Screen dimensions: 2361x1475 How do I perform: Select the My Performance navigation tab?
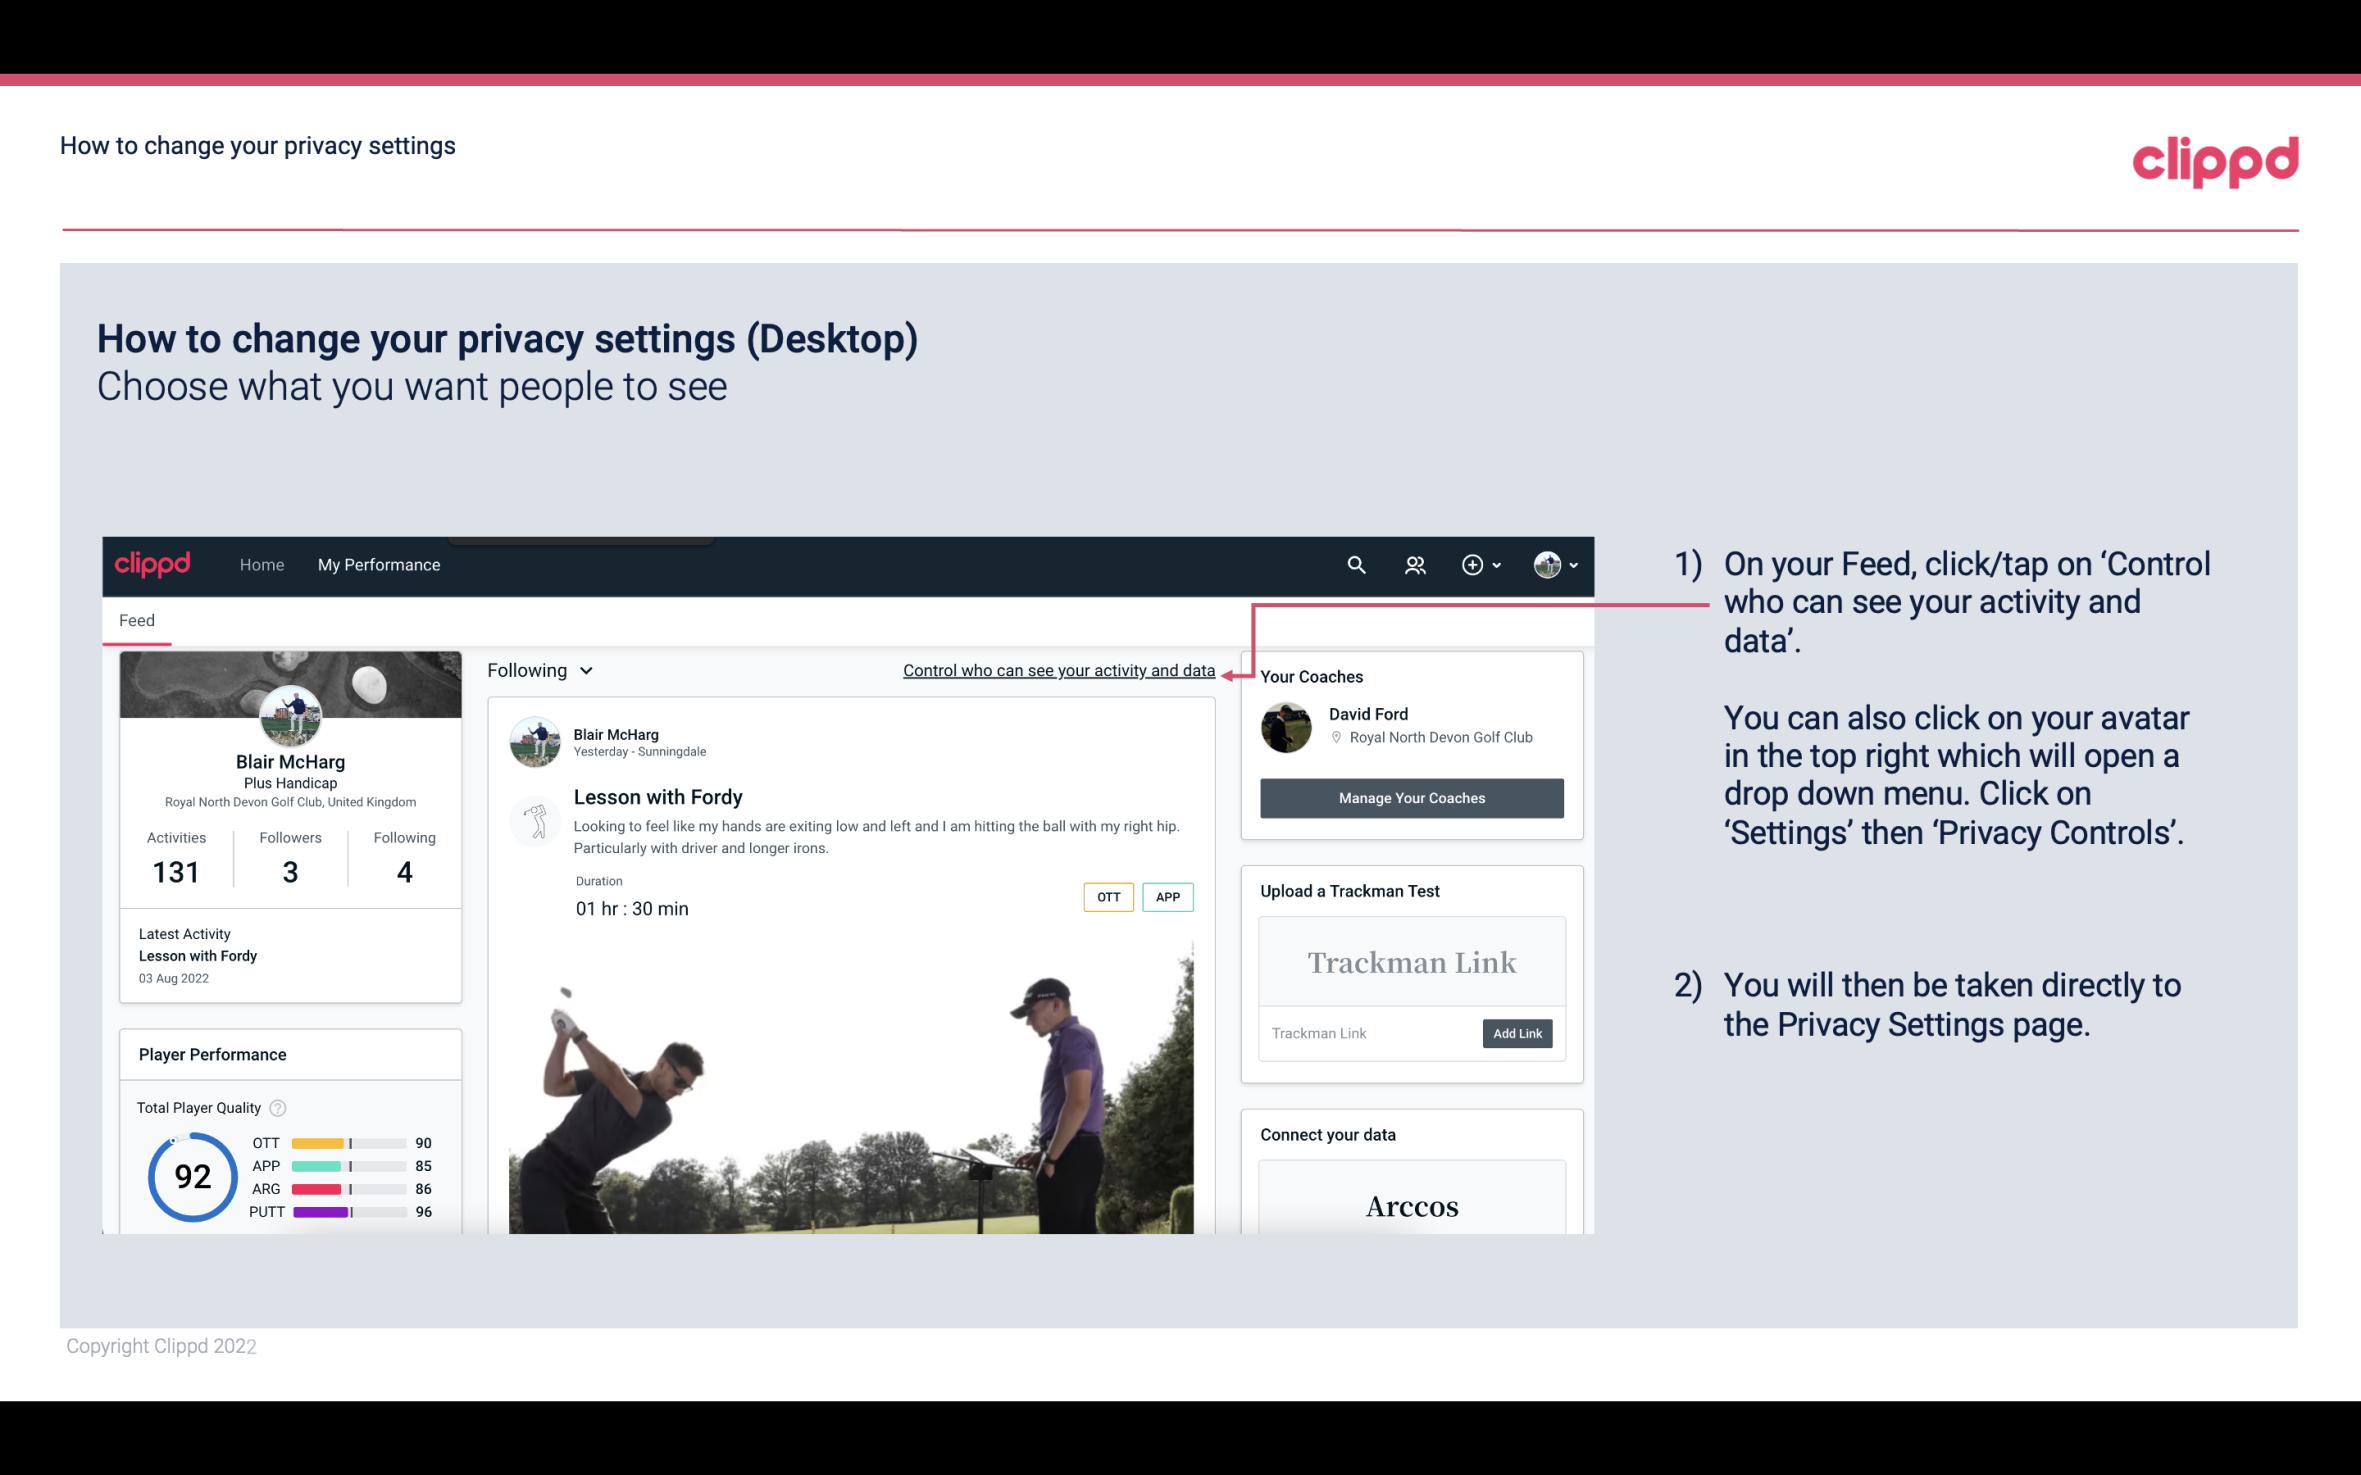[x=377, y=562]
